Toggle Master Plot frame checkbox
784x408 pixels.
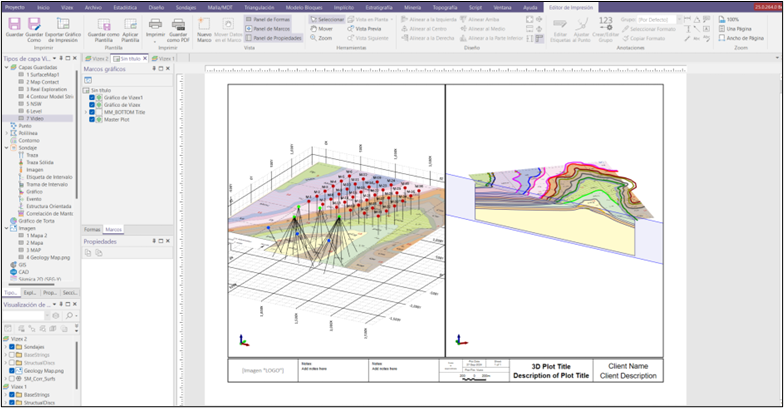93,119
